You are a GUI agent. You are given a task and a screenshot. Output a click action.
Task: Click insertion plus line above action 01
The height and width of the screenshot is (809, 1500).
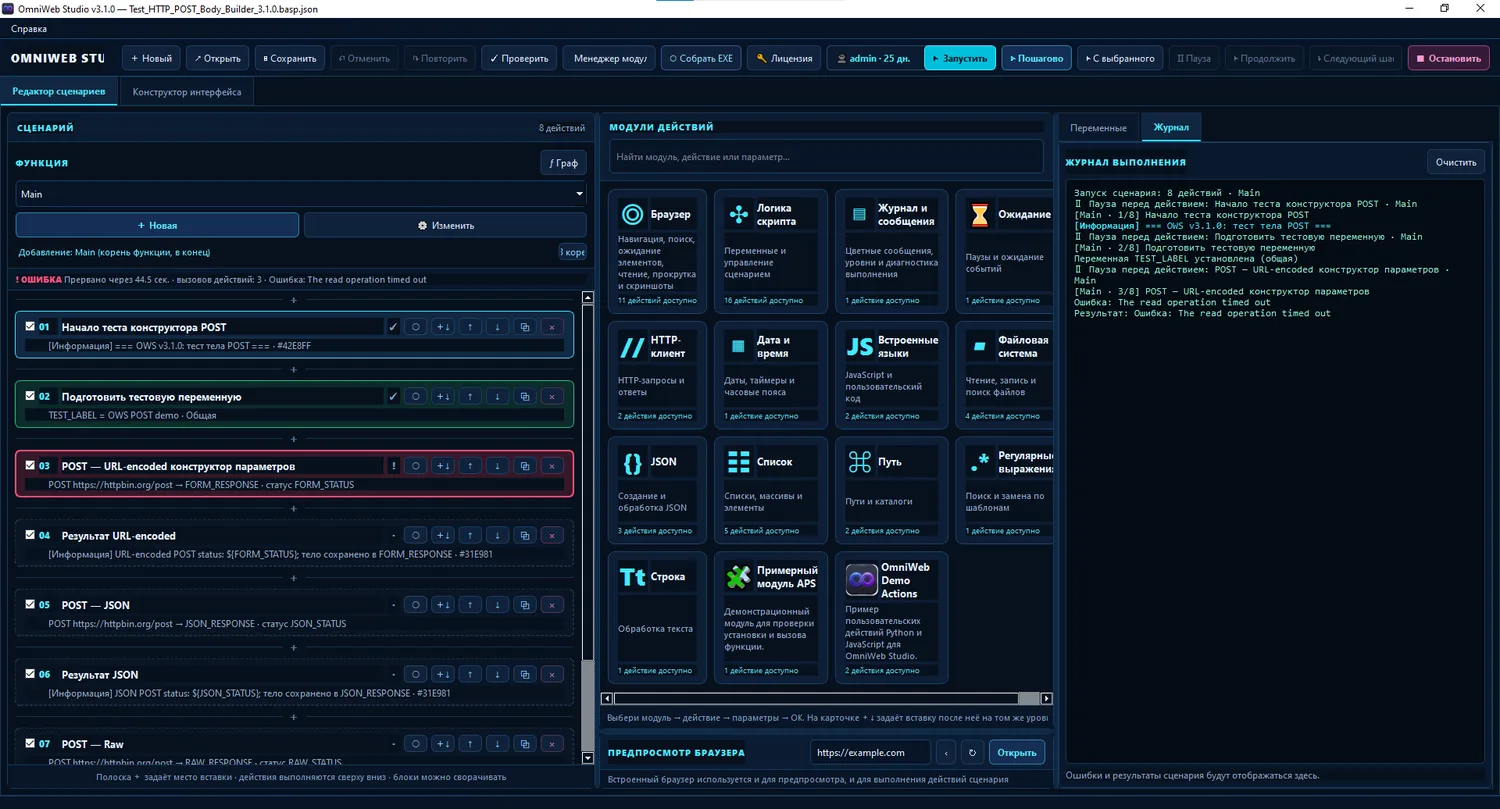[x=294, y=300]
